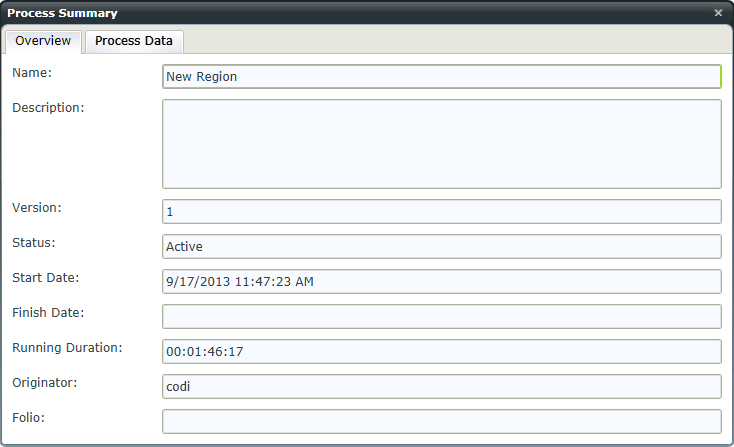This screenshot has height=447, width=734.
Task: Focus the empty Description text area
Action: (441, 144)
